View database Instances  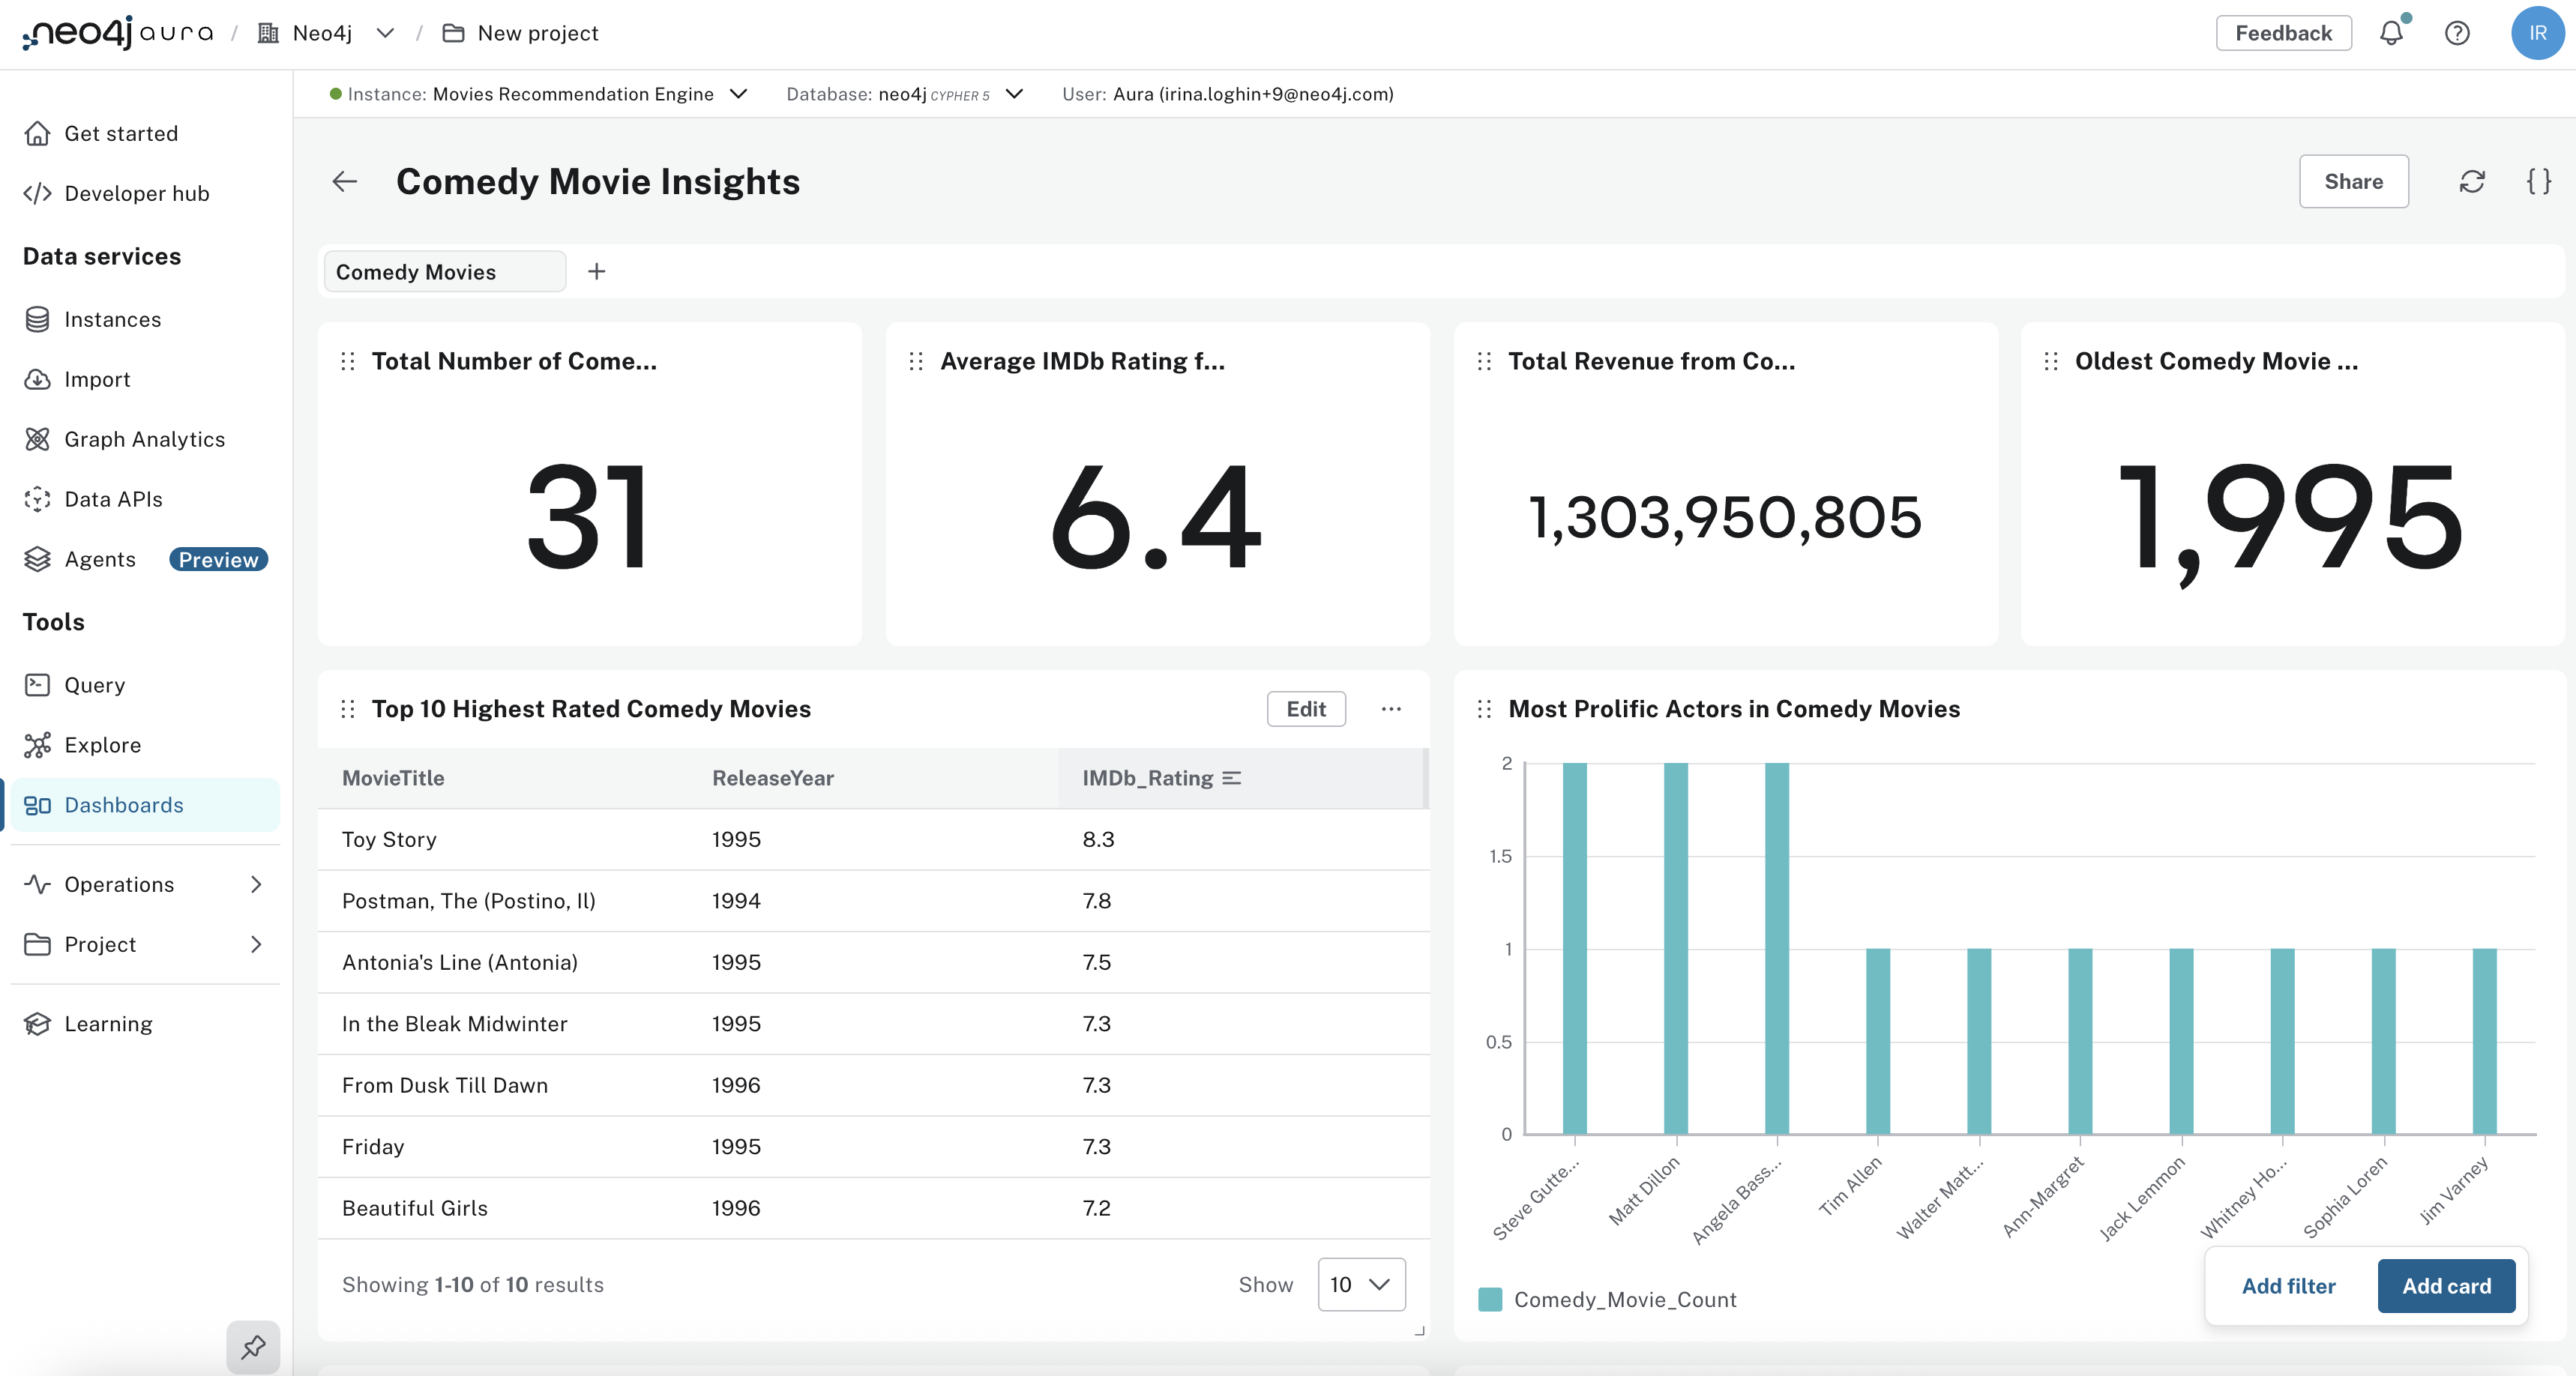[112, 319]
